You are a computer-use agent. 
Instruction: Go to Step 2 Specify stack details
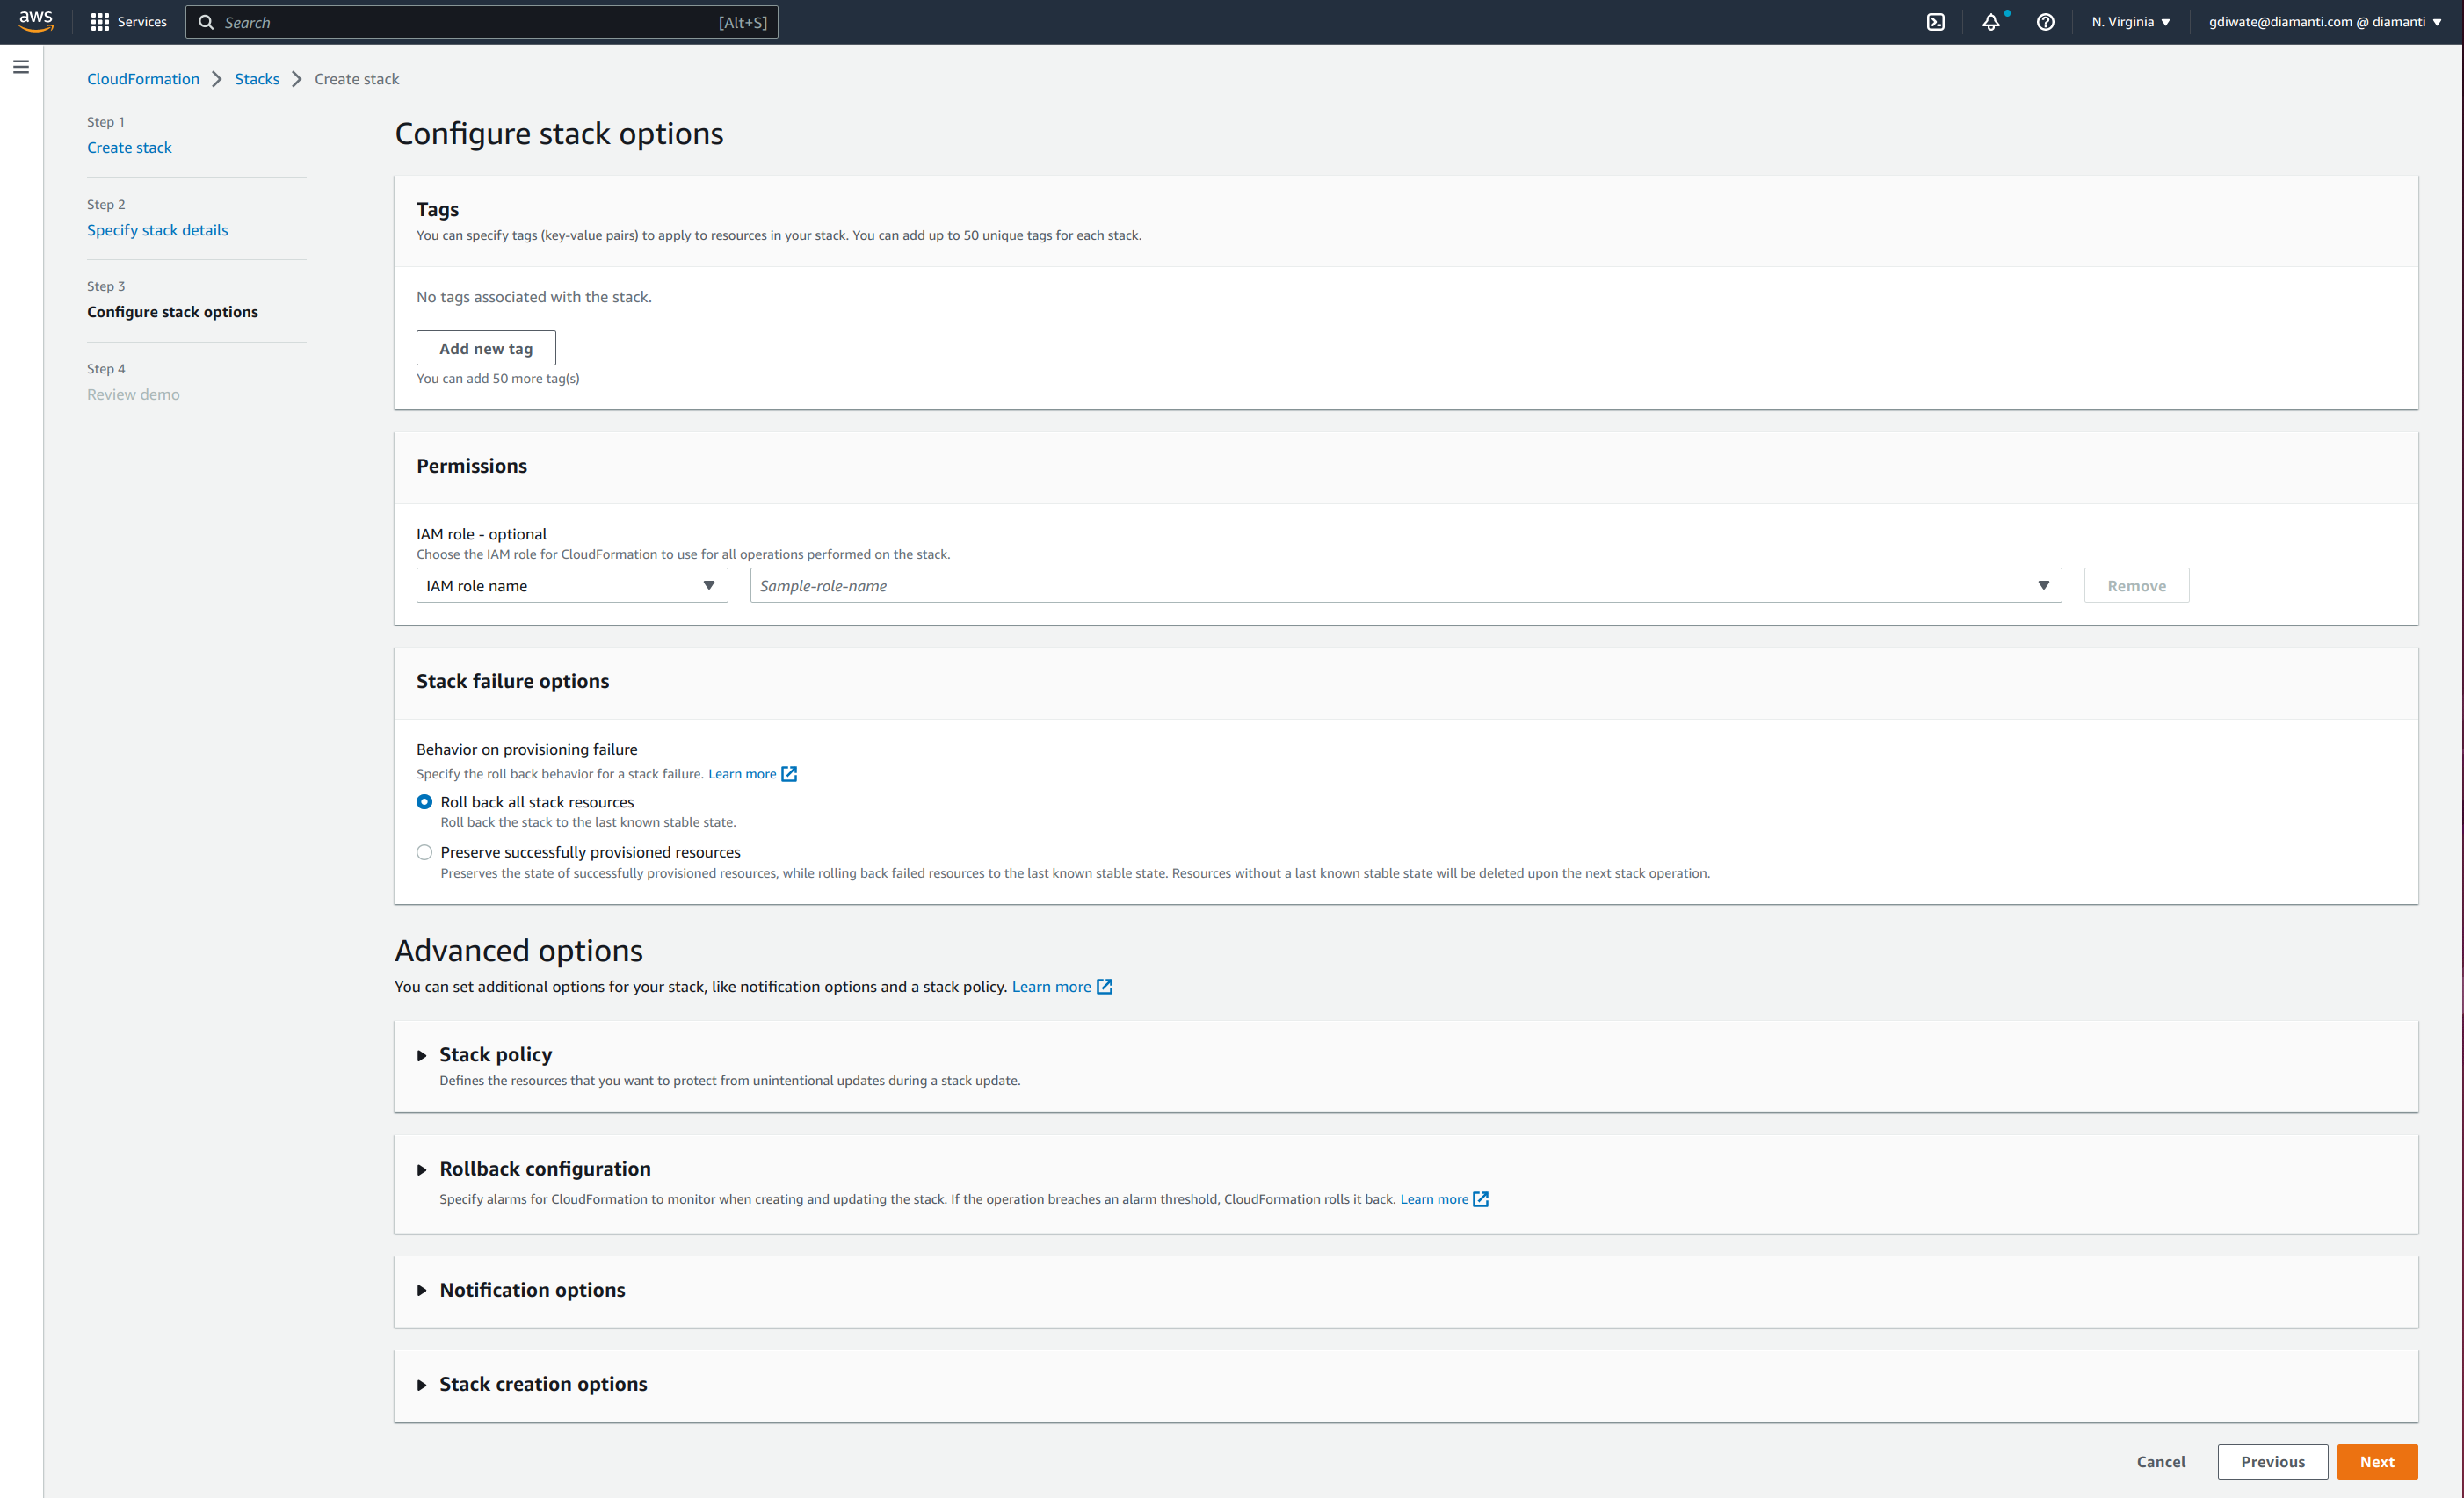tap(157, 230)
